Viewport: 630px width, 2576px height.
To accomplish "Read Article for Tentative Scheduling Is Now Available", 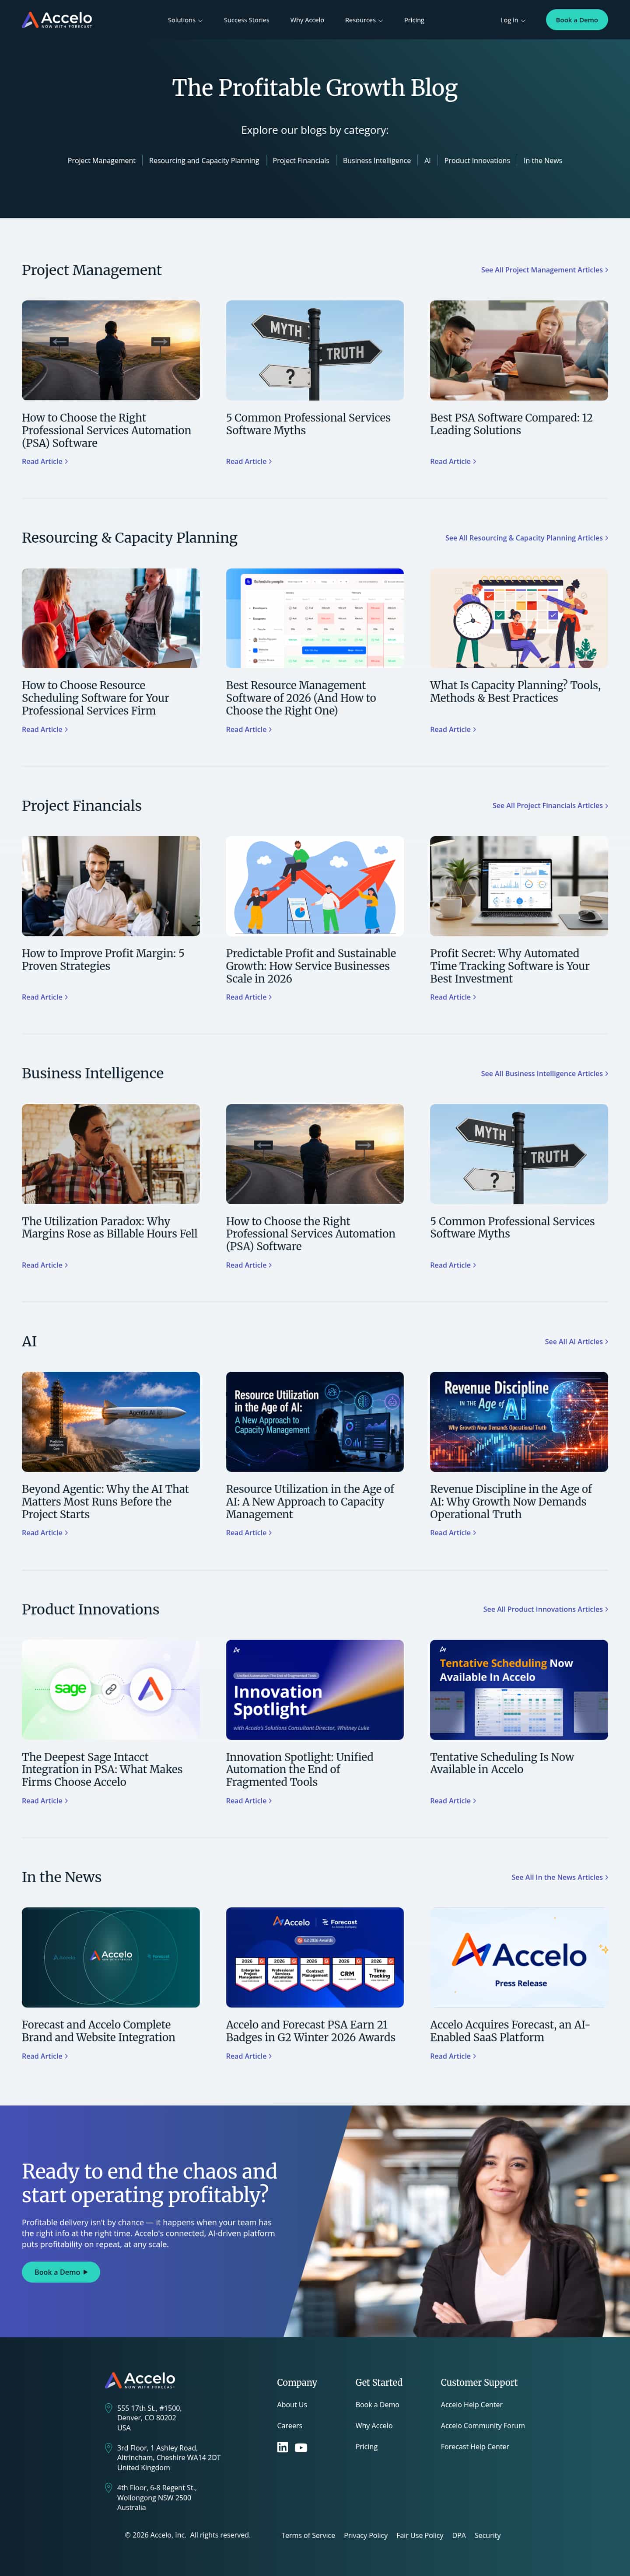I will pyautogui.click(x=453, y=1801).
